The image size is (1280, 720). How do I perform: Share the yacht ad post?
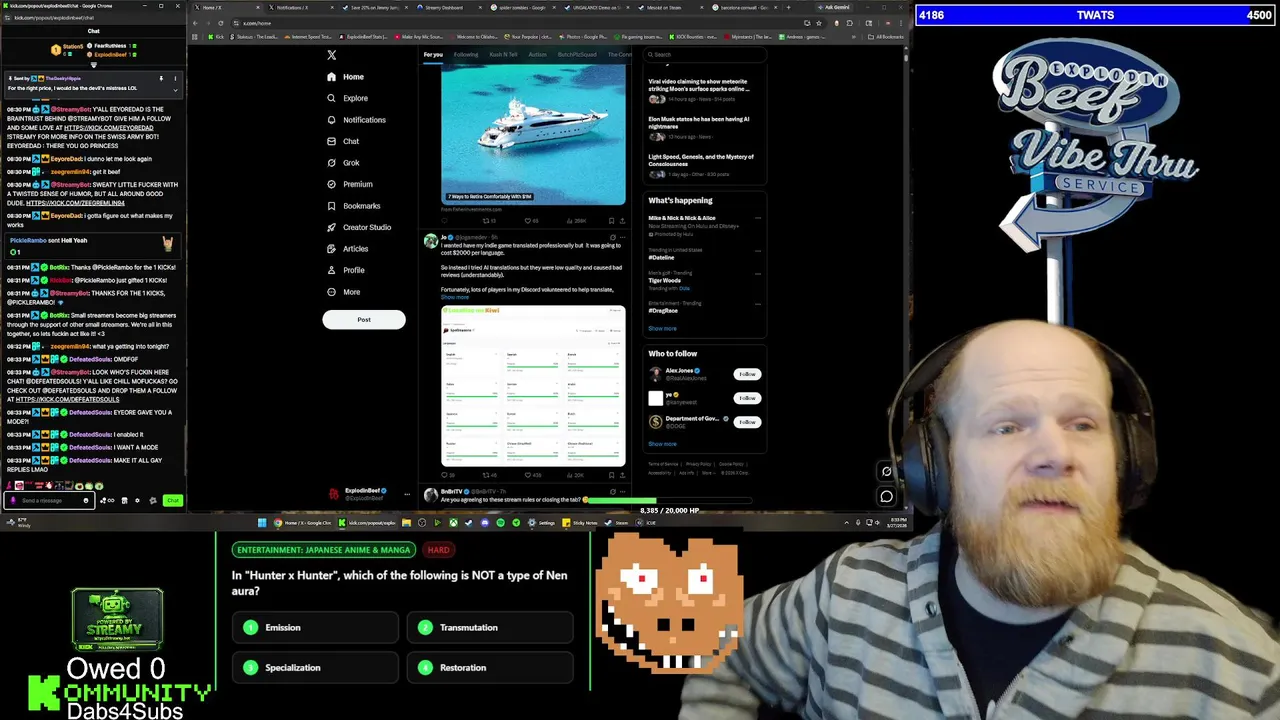(622, 221)
